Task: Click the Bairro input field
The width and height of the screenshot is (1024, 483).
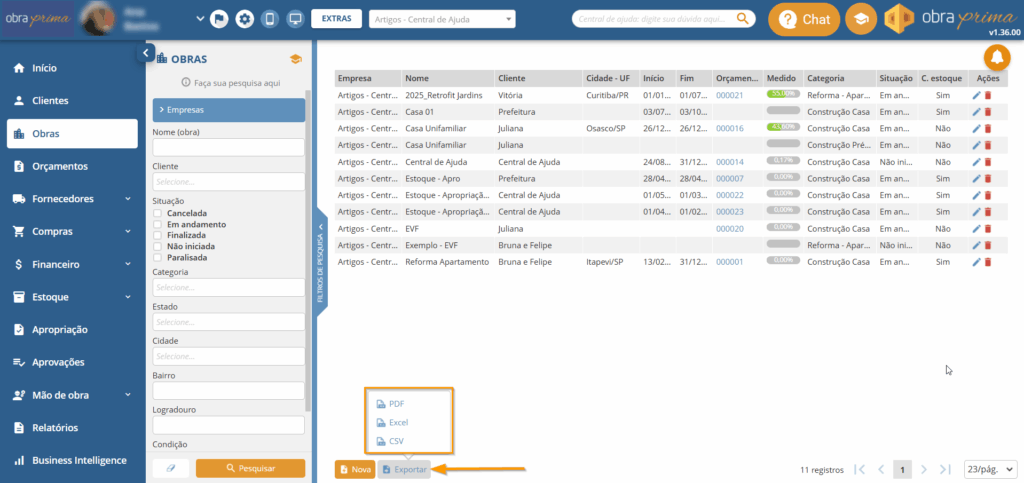Action: (x=229, y=391)
